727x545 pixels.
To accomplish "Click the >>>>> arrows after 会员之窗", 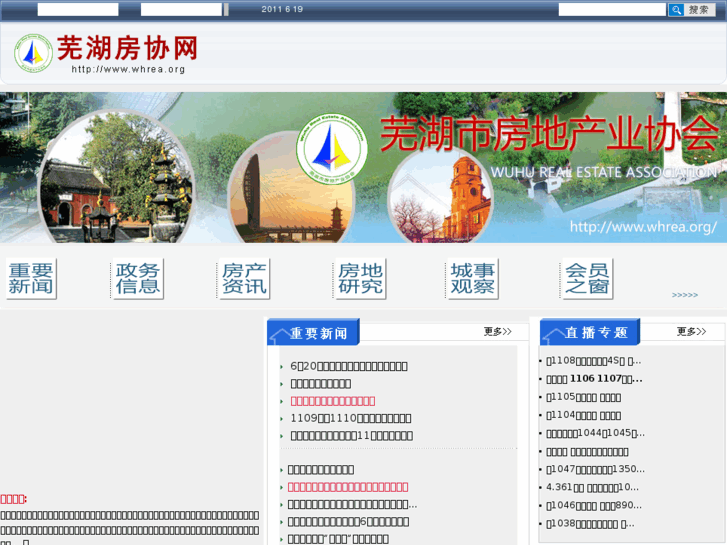I will pos(685,295).
